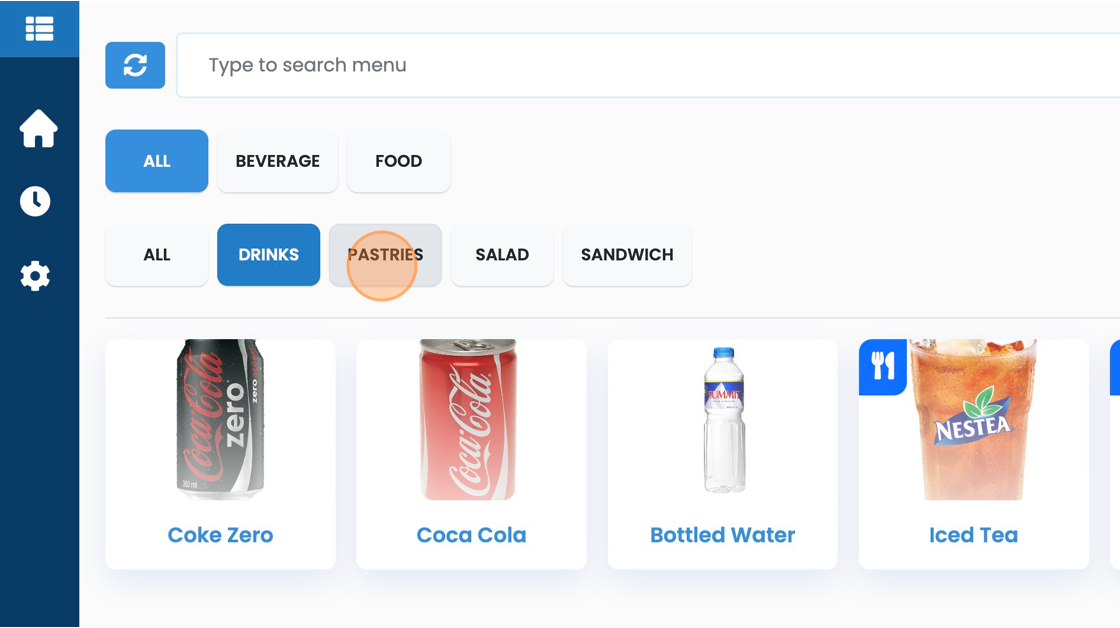Switch to the PASTRIES subcategory

[x=385, y=255]
